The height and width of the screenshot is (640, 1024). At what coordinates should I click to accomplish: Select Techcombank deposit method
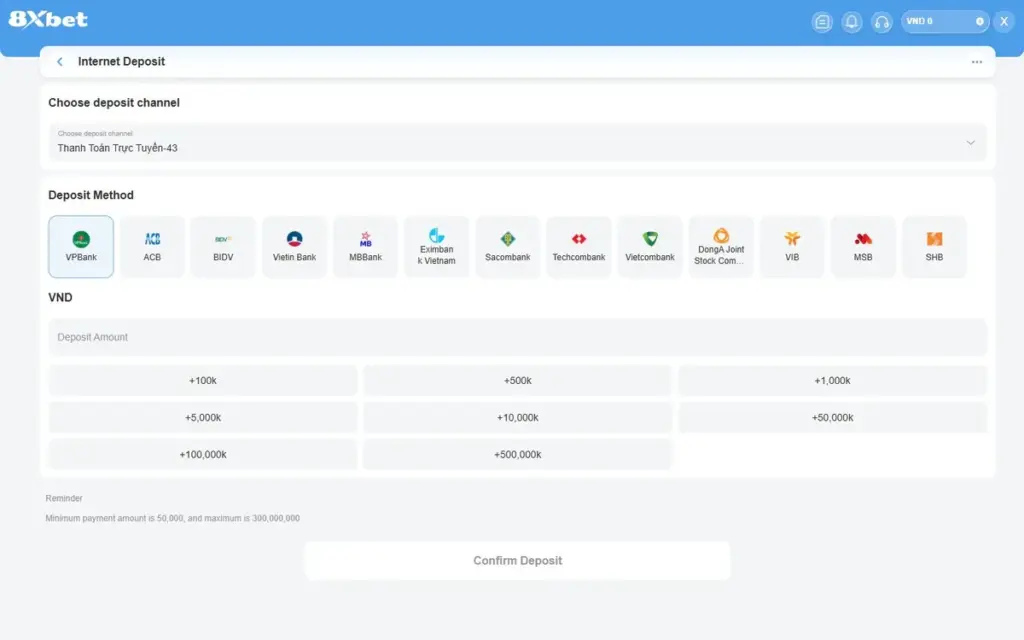(579, 247)
